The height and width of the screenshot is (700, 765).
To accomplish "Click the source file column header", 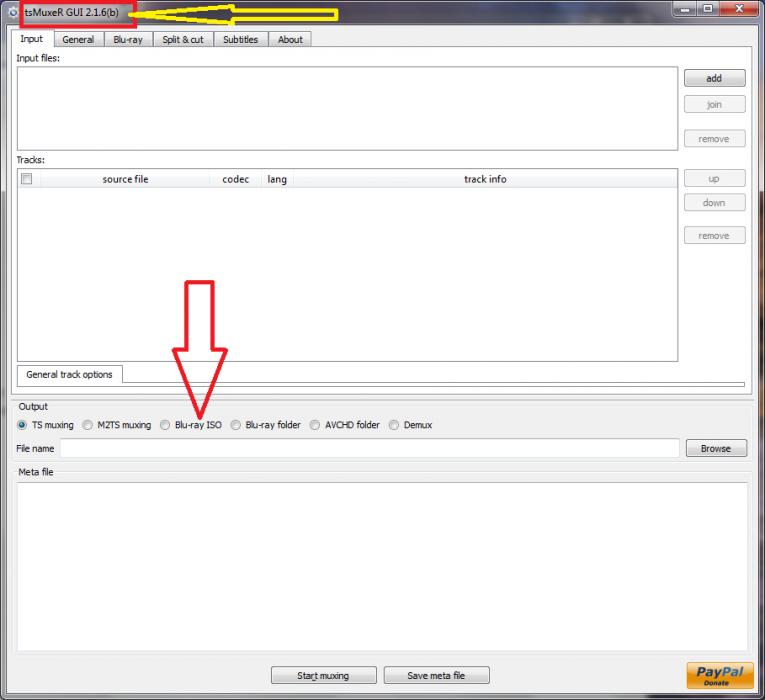I will coord(125,179).
